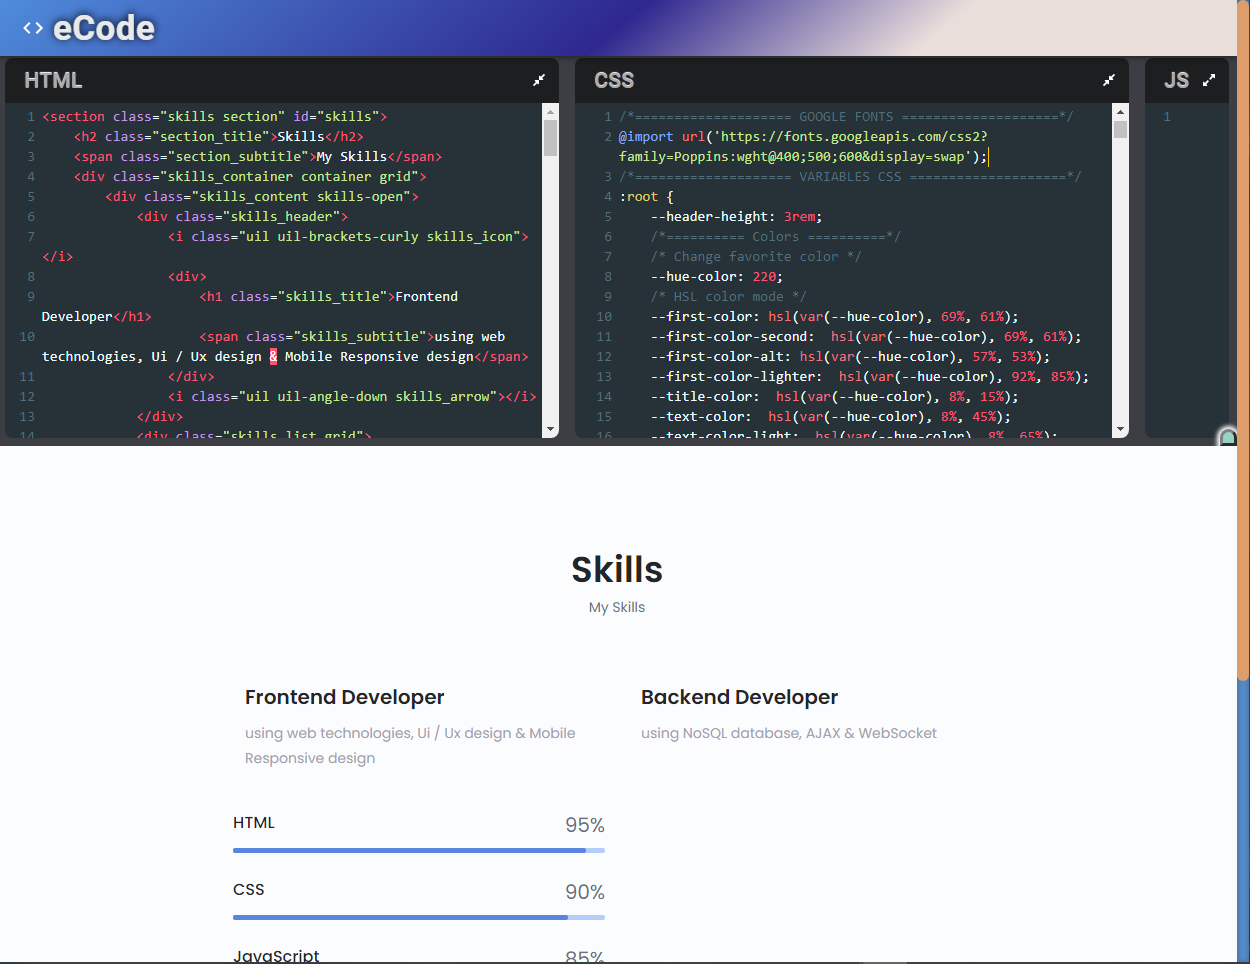Screen dimensions: 1250x964
Task: Click the eCode angle-brackets logo icon
Action: (33, 29)
